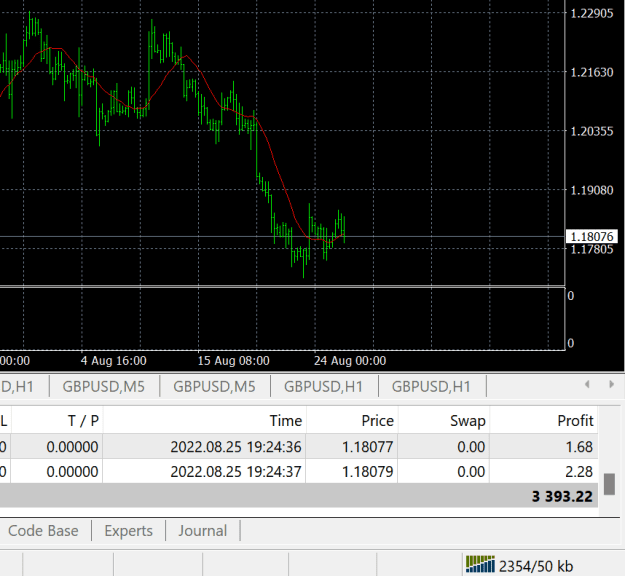Select the last GBPUSD,H1 chart tab

431,387
